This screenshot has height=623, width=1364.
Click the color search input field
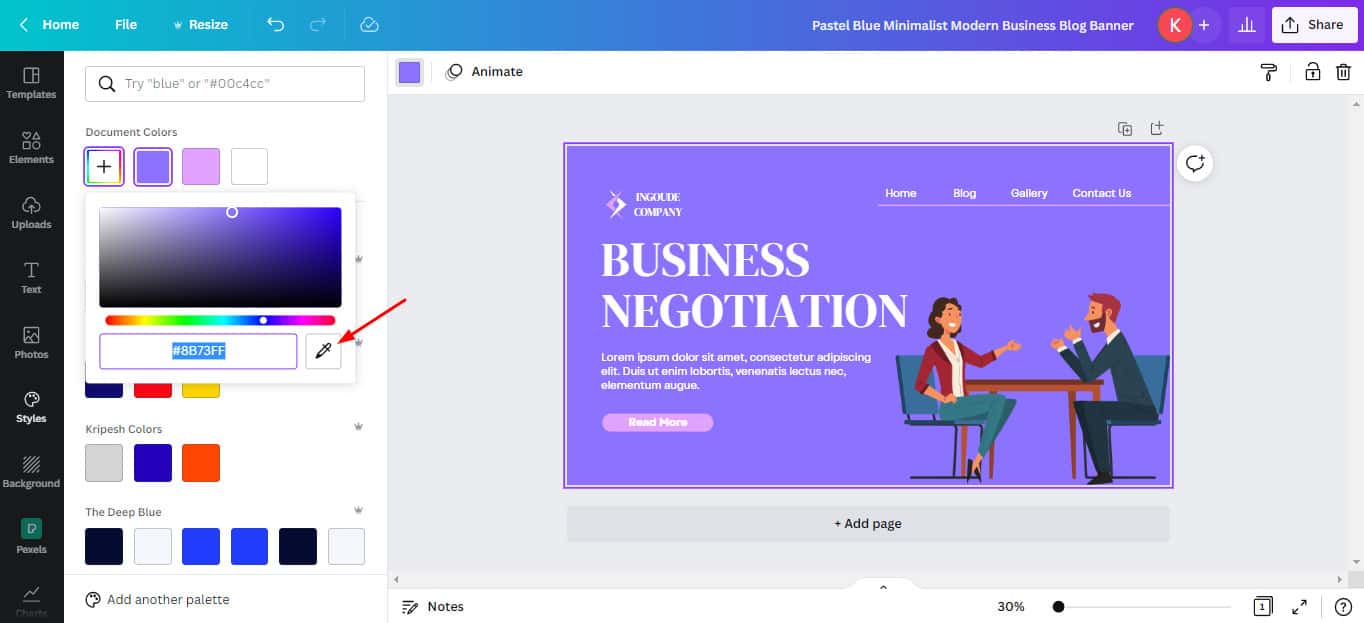(x=225, y=84)
